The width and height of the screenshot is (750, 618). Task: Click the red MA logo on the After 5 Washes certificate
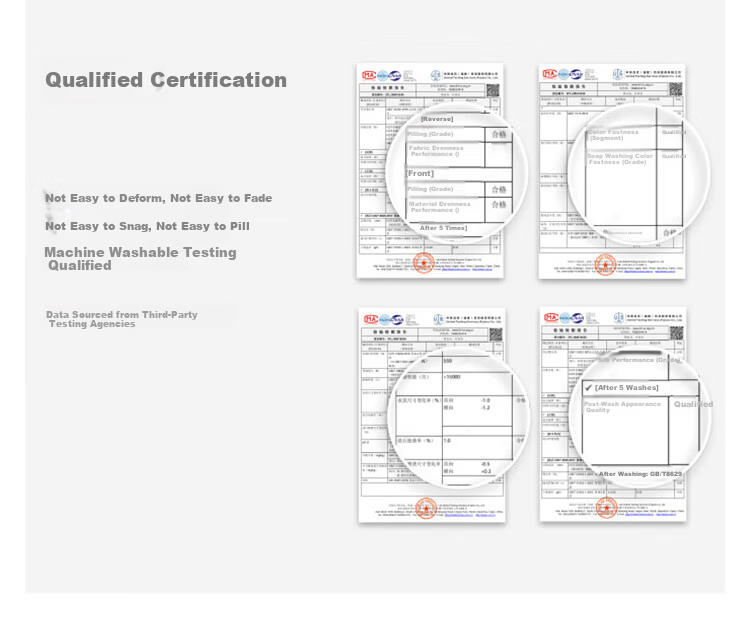tap(551, 317)
